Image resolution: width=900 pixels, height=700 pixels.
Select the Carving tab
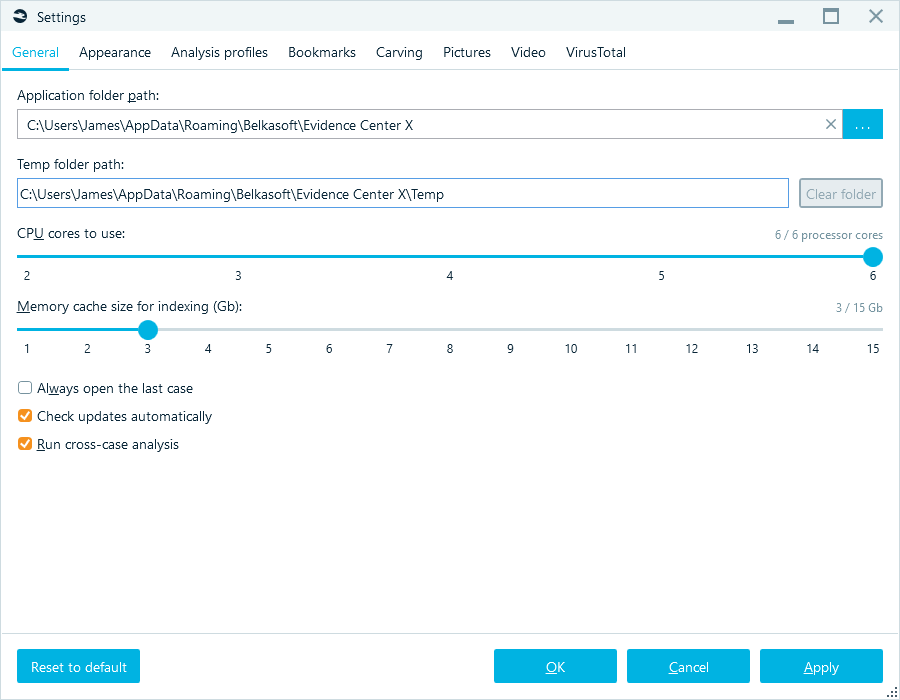pos(399,52)
